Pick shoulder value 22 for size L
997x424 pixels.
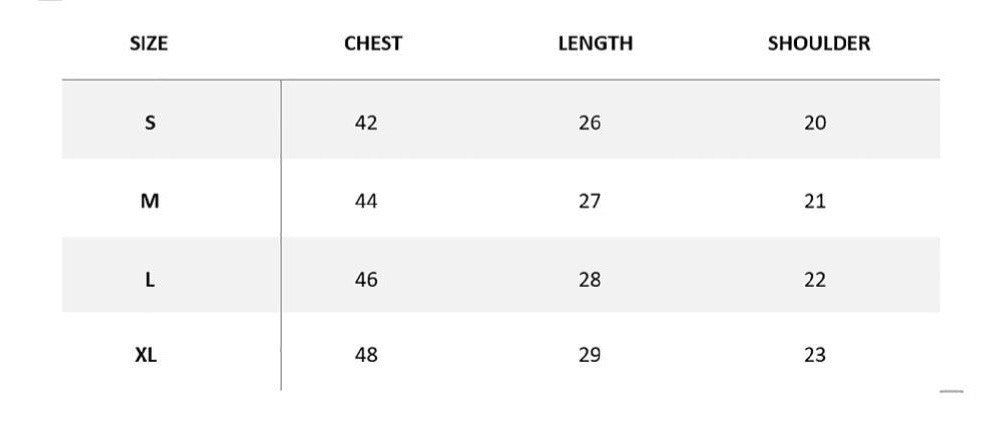coord(815,280)
